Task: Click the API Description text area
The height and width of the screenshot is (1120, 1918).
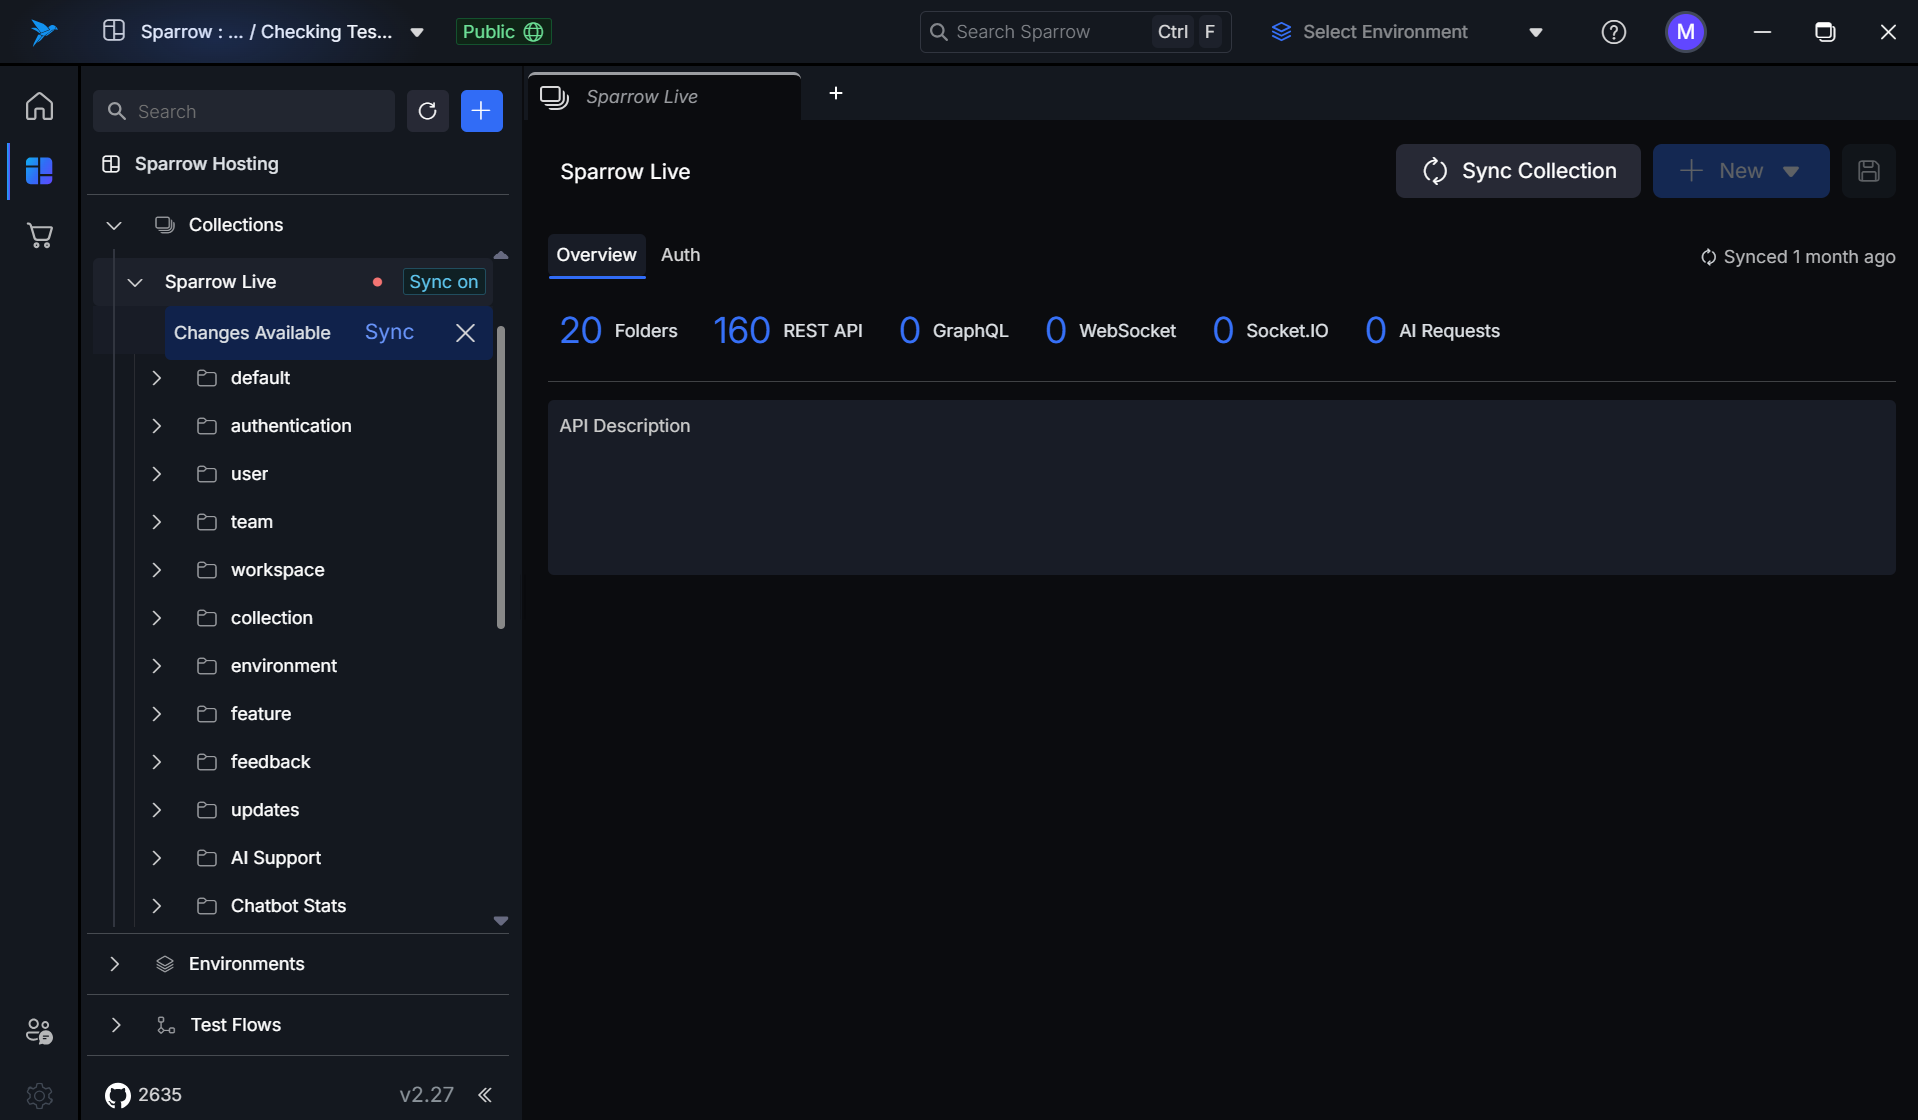Action: tap(1221, 487)
